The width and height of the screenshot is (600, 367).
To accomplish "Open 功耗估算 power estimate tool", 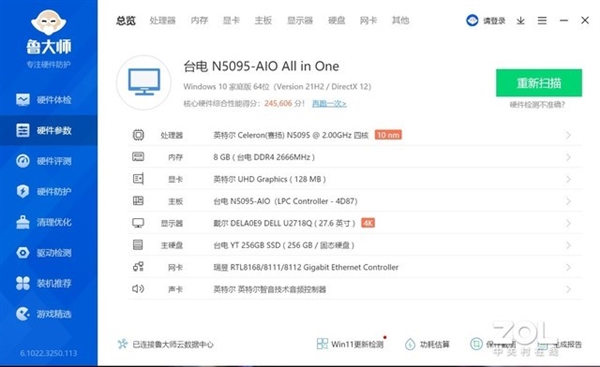I will [x=427, y=344].
